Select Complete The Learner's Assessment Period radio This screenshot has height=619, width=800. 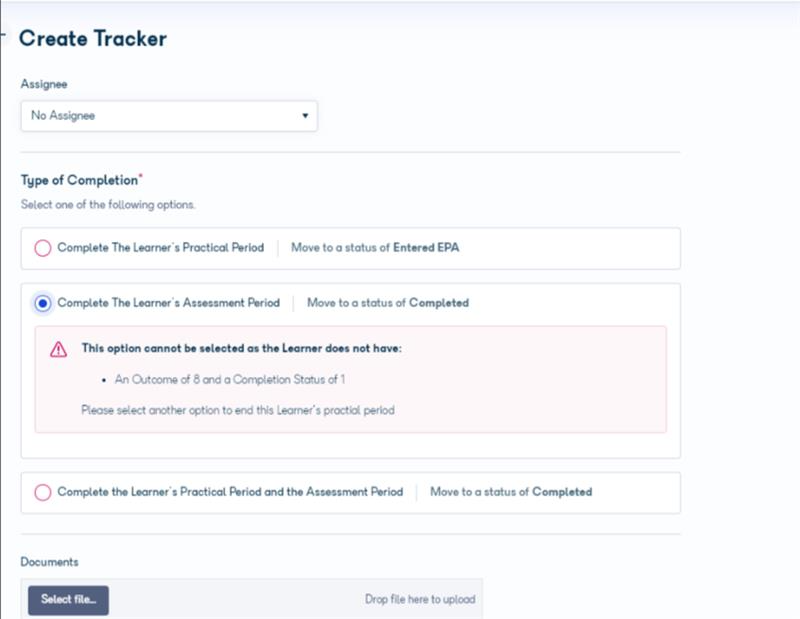(x=43, y=304)
